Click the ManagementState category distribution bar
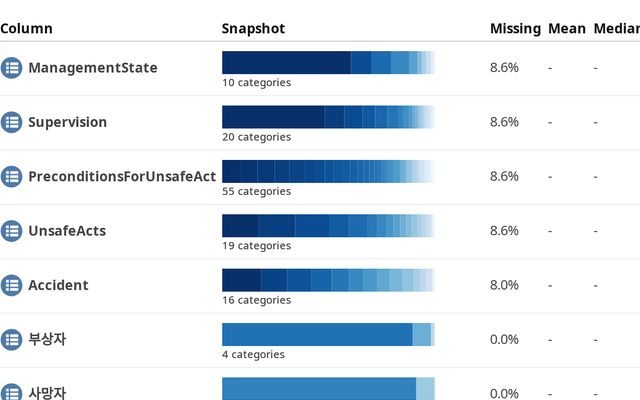Viewport: 640px width, 400px height. click(x=328, y=63)
